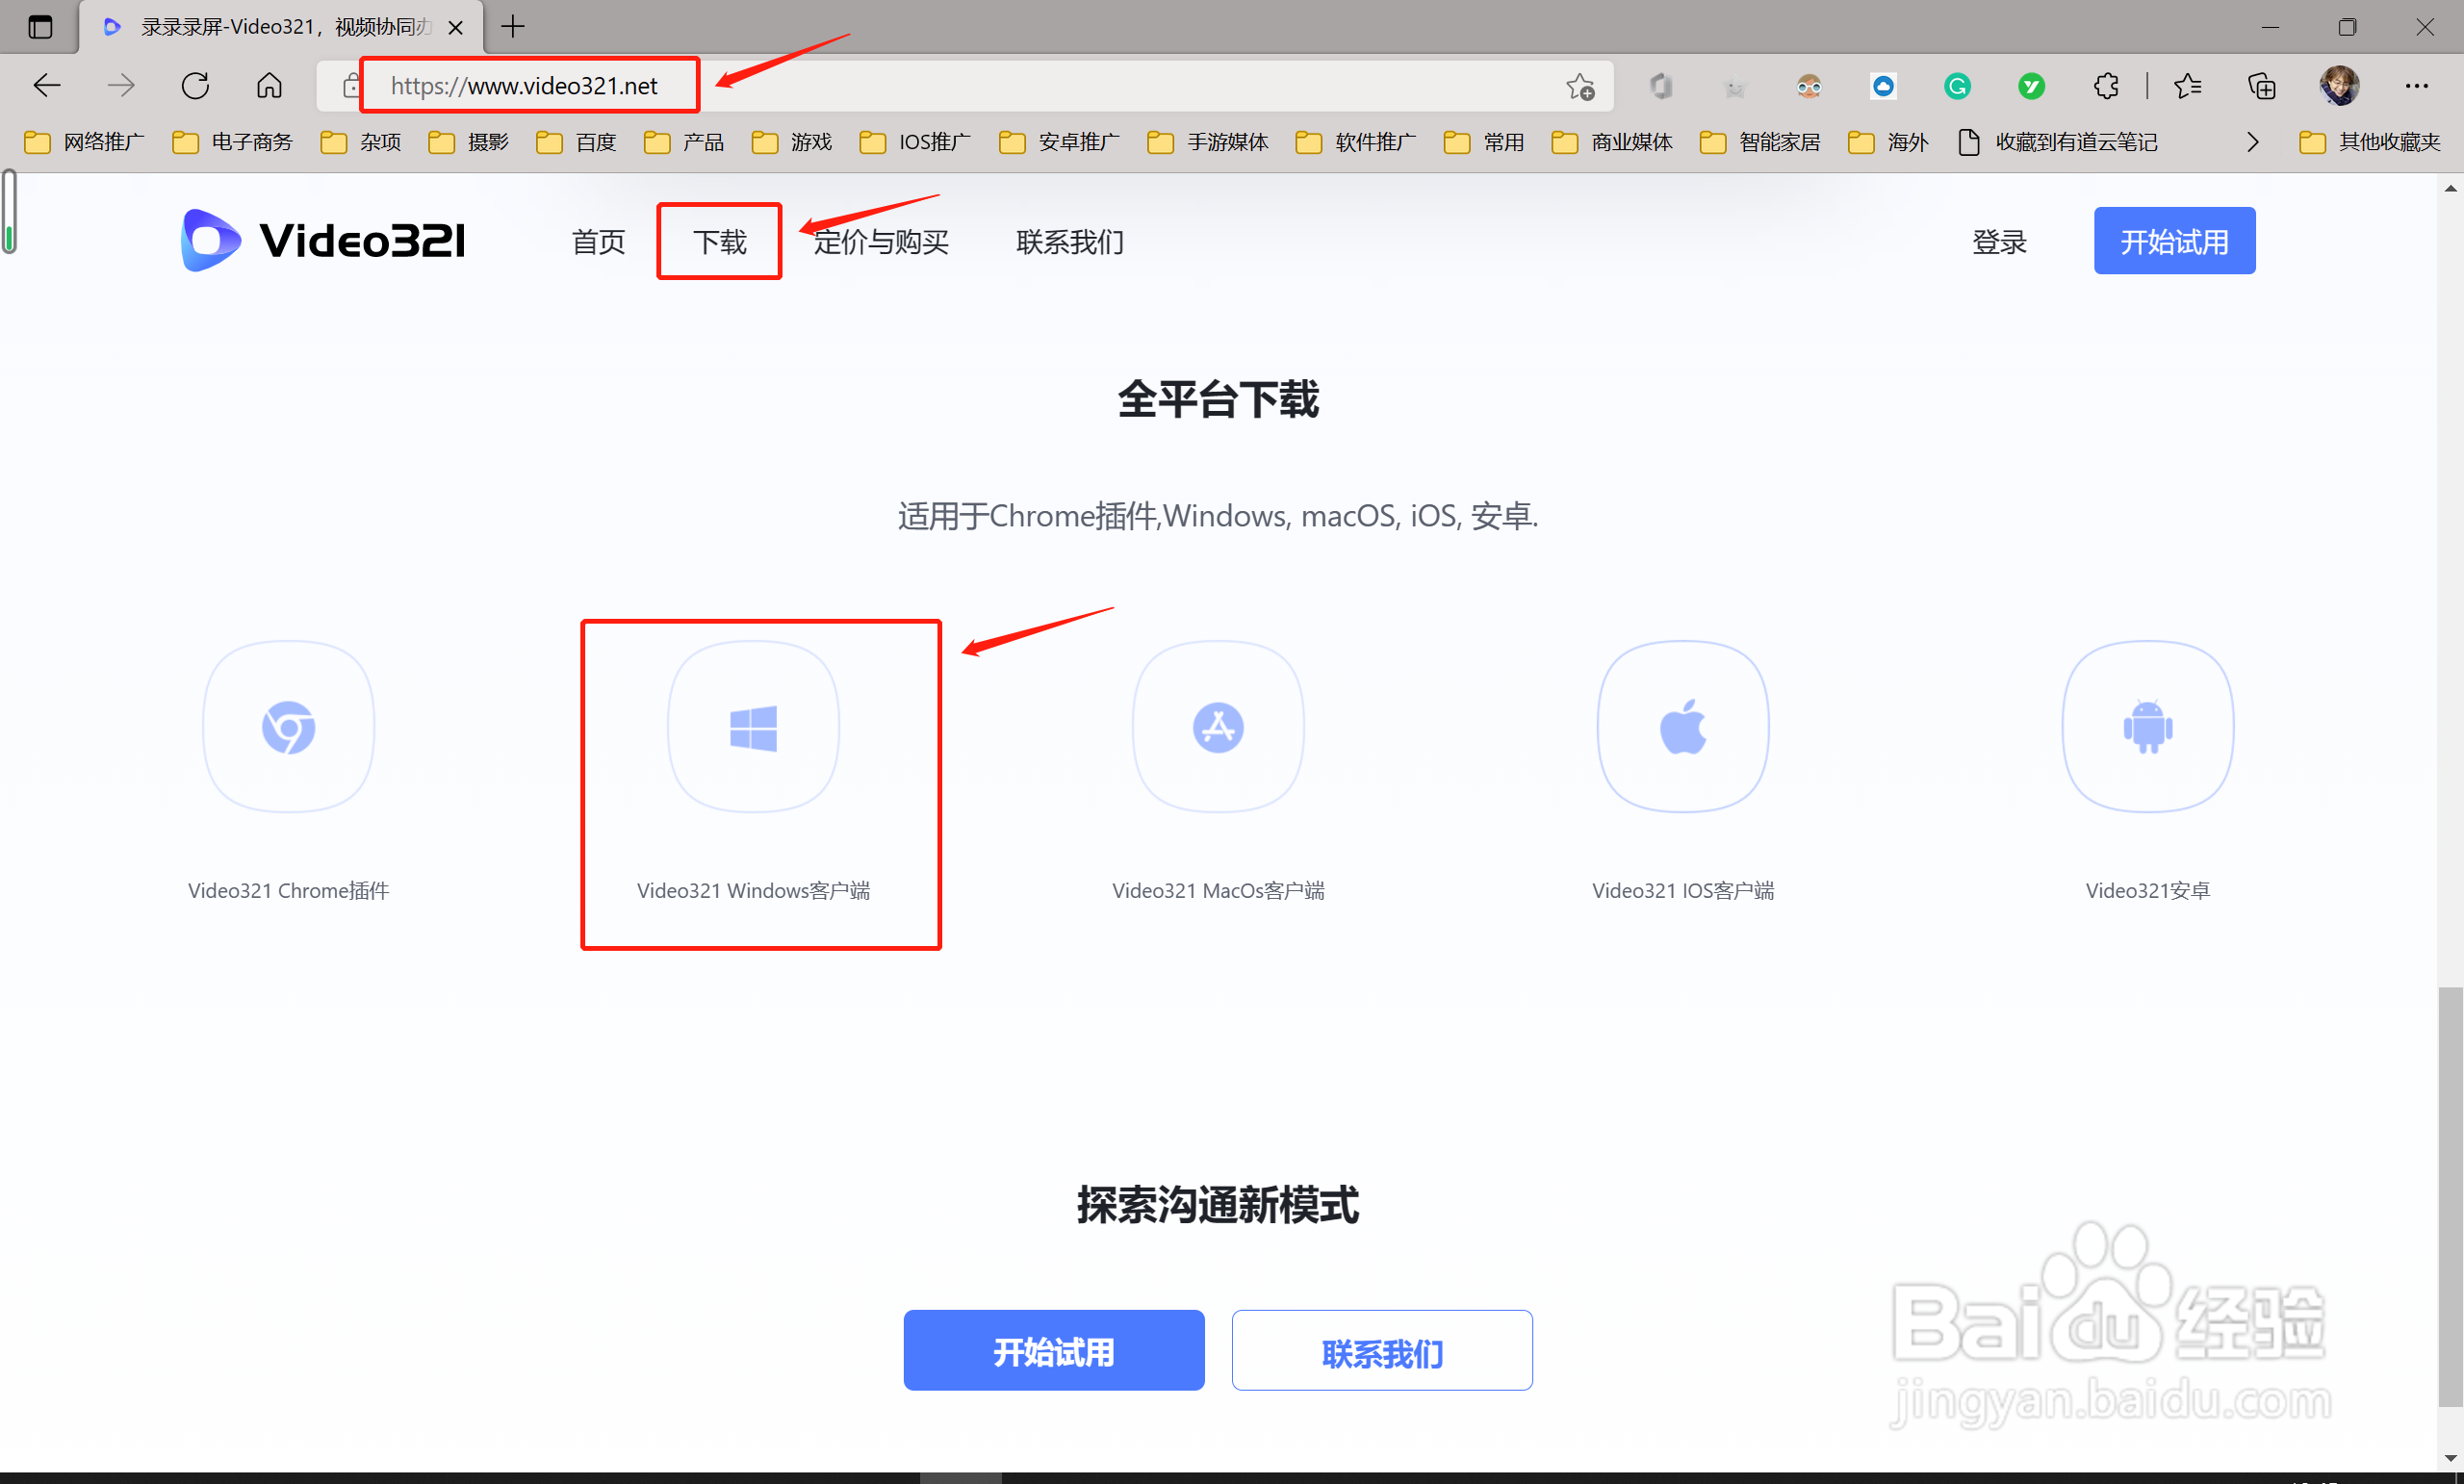Open the browser Collections icon
This screenshot has height=1484, width=2464.
click(2261, 87)
